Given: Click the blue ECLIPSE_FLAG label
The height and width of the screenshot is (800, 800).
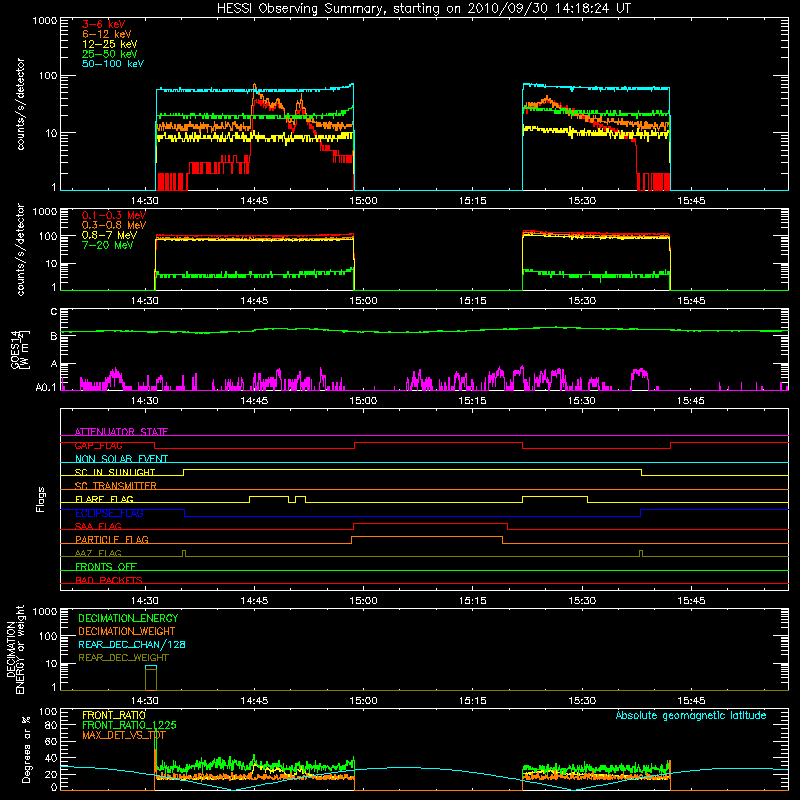Looking at the screenshot, I should point(109,513).
